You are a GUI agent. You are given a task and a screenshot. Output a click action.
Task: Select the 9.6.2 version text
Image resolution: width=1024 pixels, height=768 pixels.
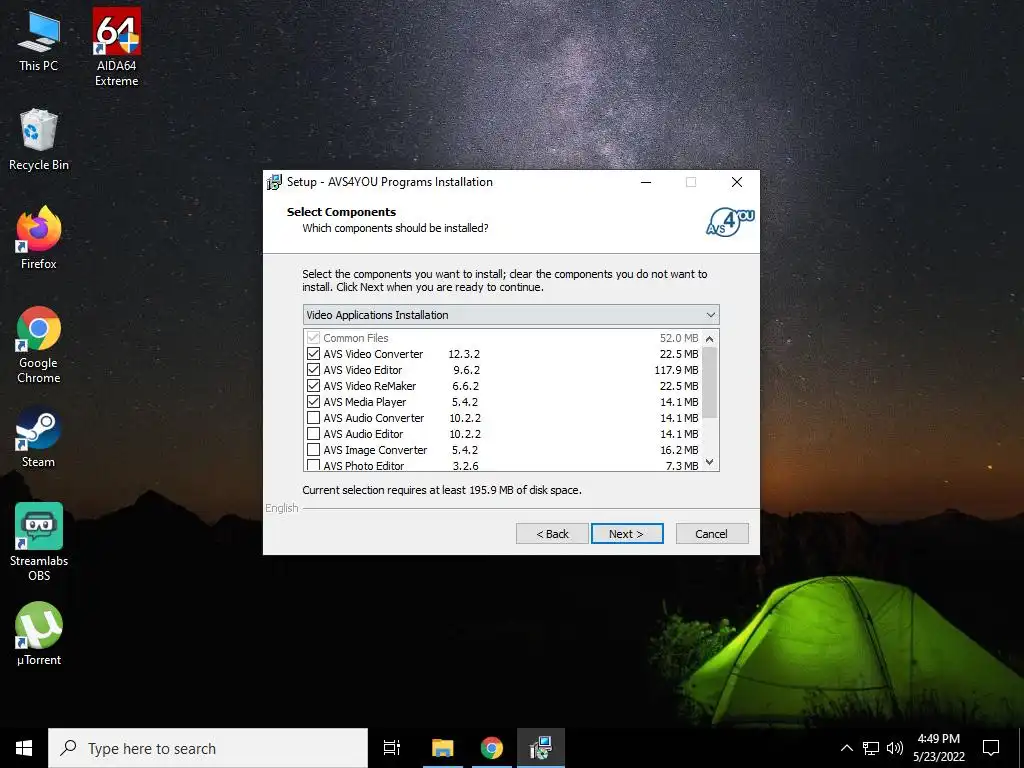click(x=467, y=370)
